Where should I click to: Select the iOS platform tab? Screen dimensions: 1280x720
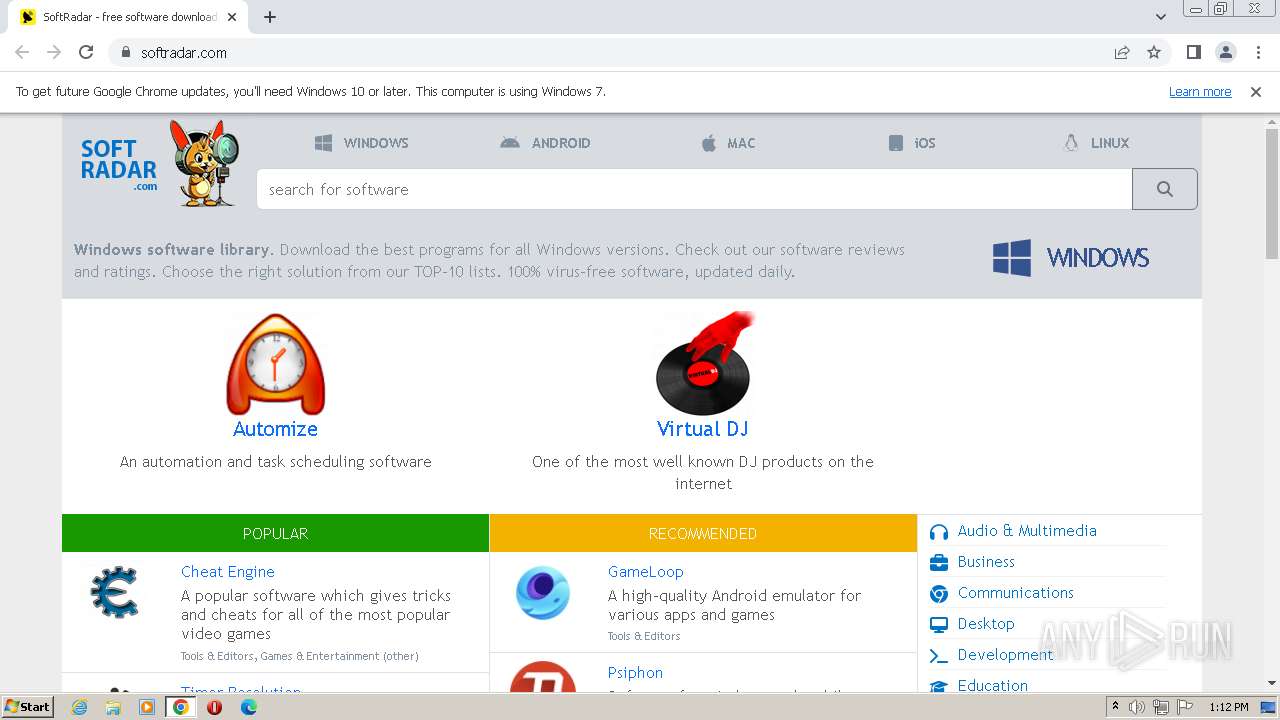tap(912, 143)
